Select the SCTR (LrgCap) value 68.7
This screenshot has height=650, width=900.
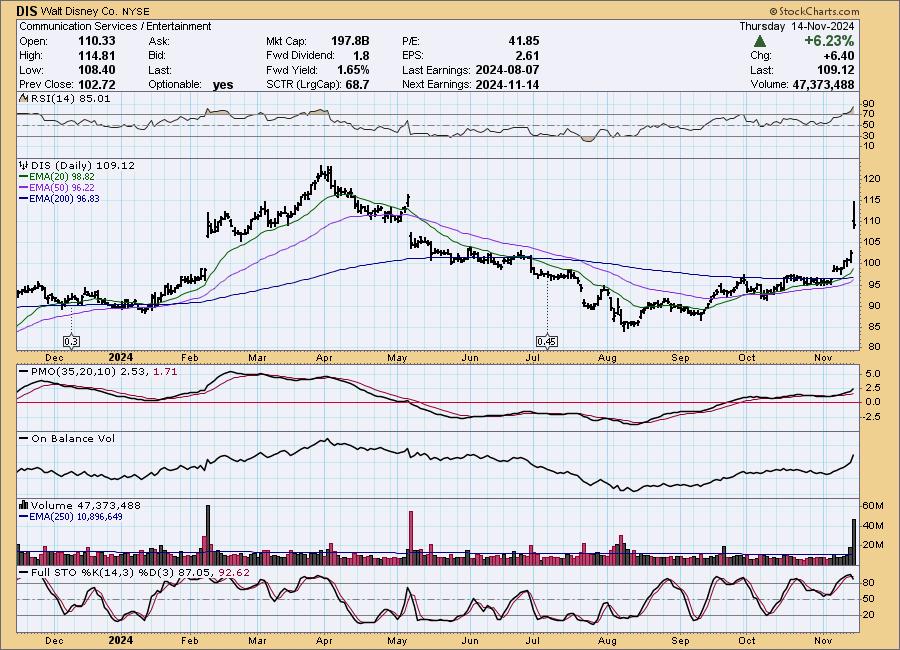[357, 84]
